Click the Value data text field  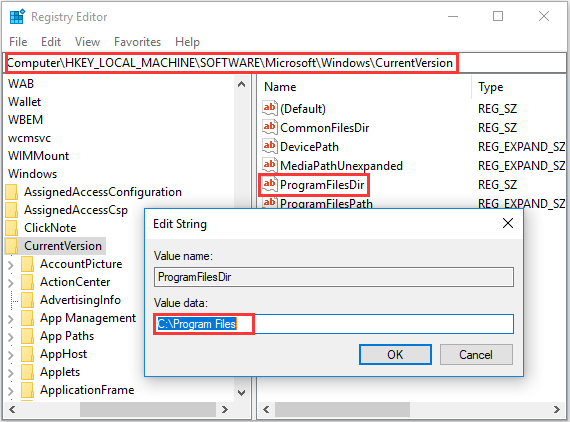tap(334, 324)
